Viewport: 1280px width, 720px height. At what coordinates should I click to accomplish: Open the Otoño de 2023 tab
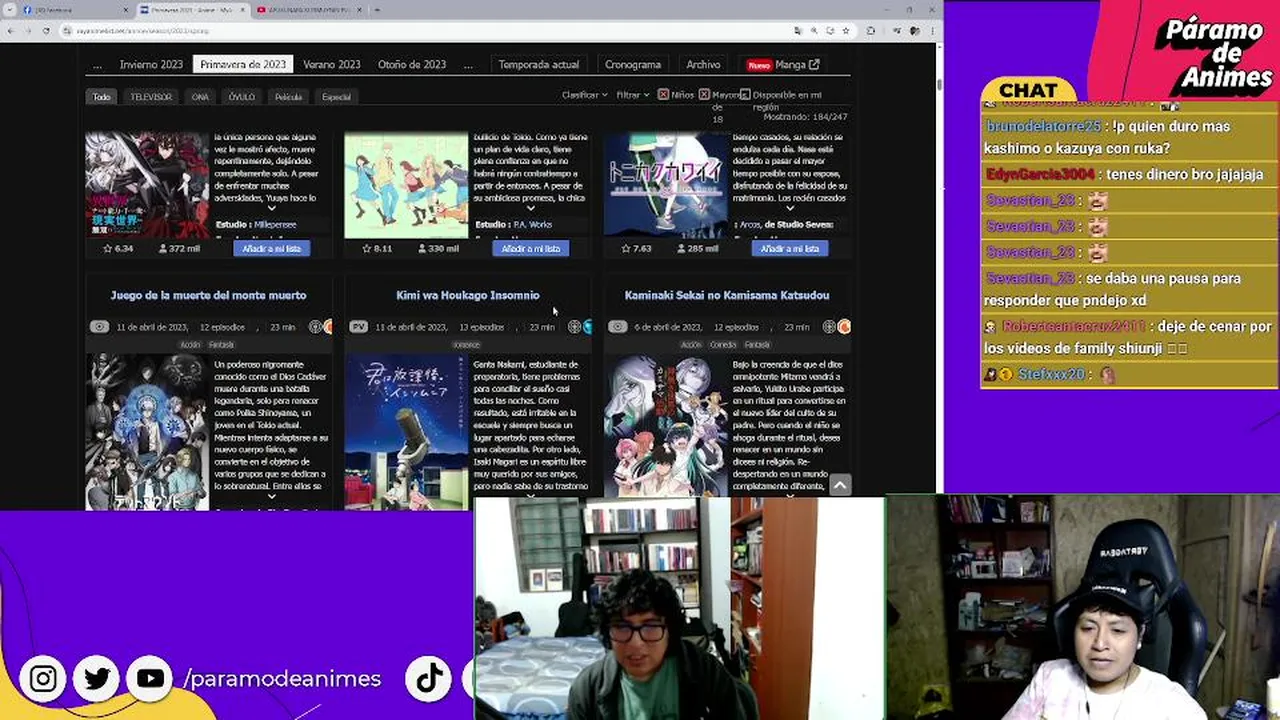412,64
